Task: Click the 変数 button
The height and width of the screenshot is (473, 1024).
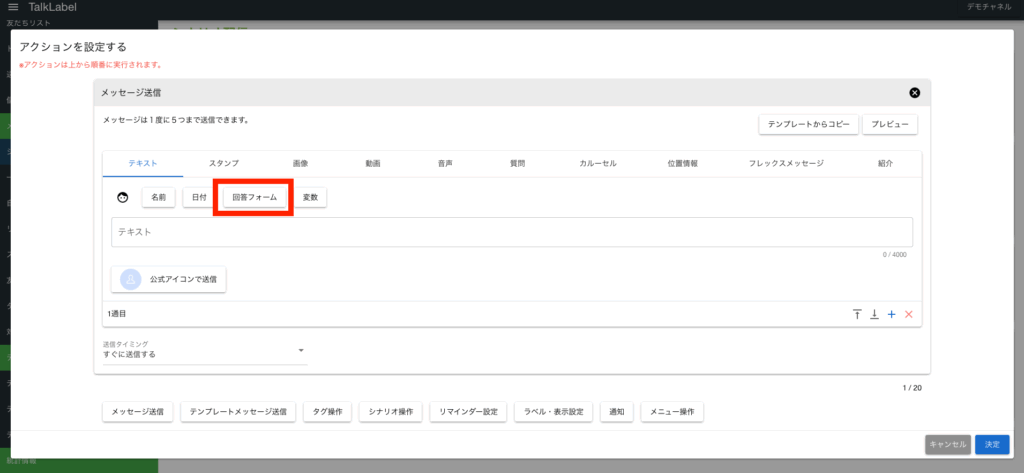Action: [309, 198]
